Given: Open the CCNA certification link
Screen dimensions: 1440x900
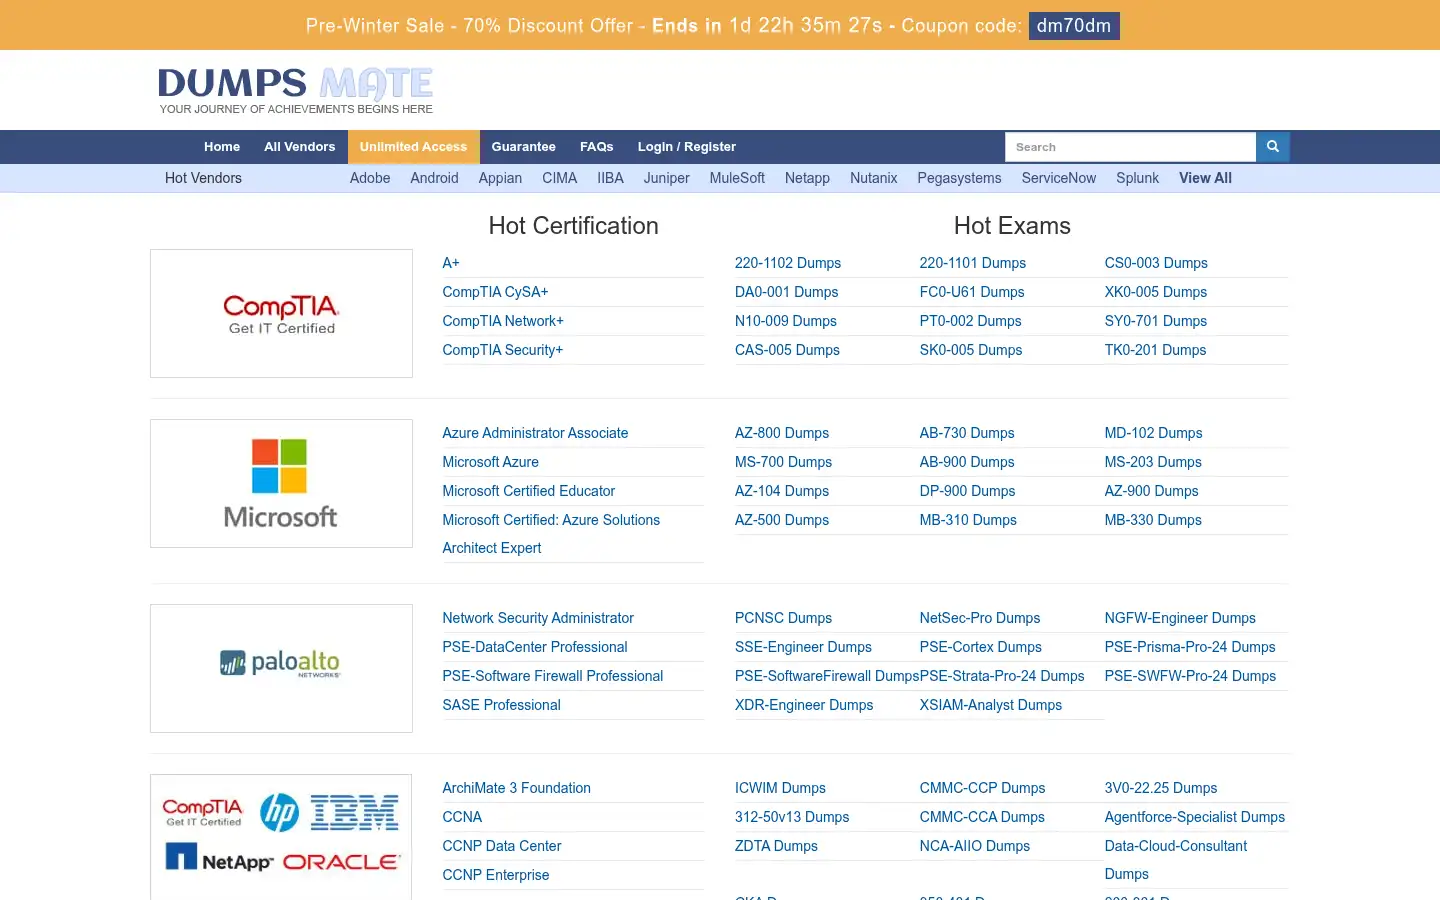Looking at the screenshot, I should (x=462, y=817).
